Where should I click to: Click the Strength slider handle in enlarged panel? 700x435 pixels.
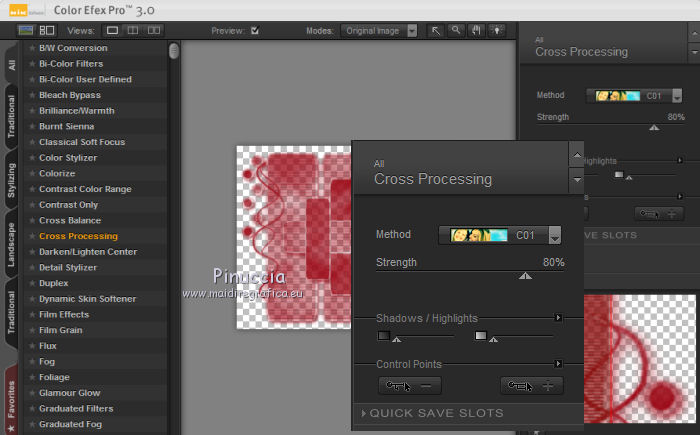click(x=525, y=276)
